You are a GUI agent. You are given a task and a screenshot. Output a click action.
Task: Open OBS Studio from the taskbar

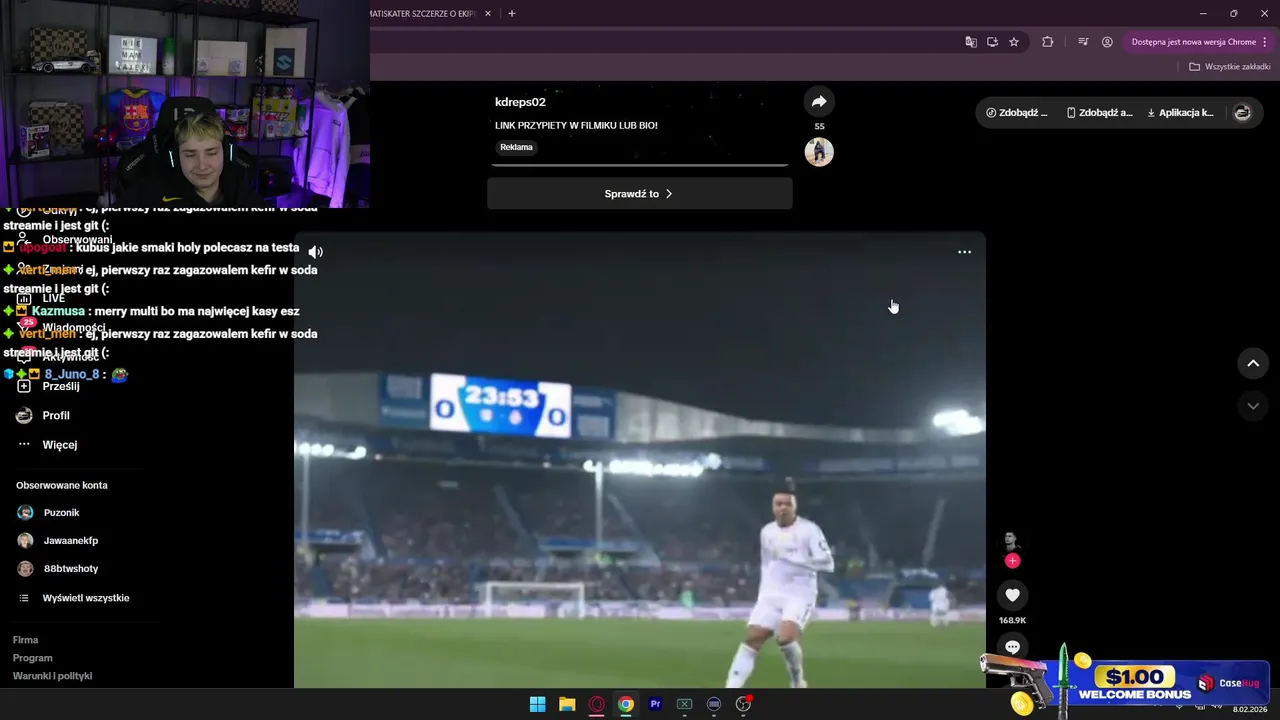(x=743, y=704)
